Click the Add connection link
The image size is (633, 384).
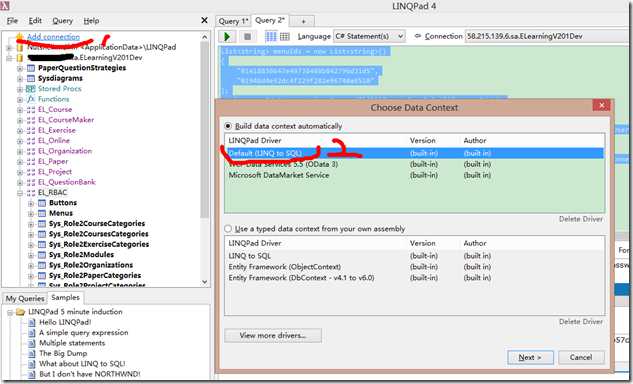pos(53,37)
